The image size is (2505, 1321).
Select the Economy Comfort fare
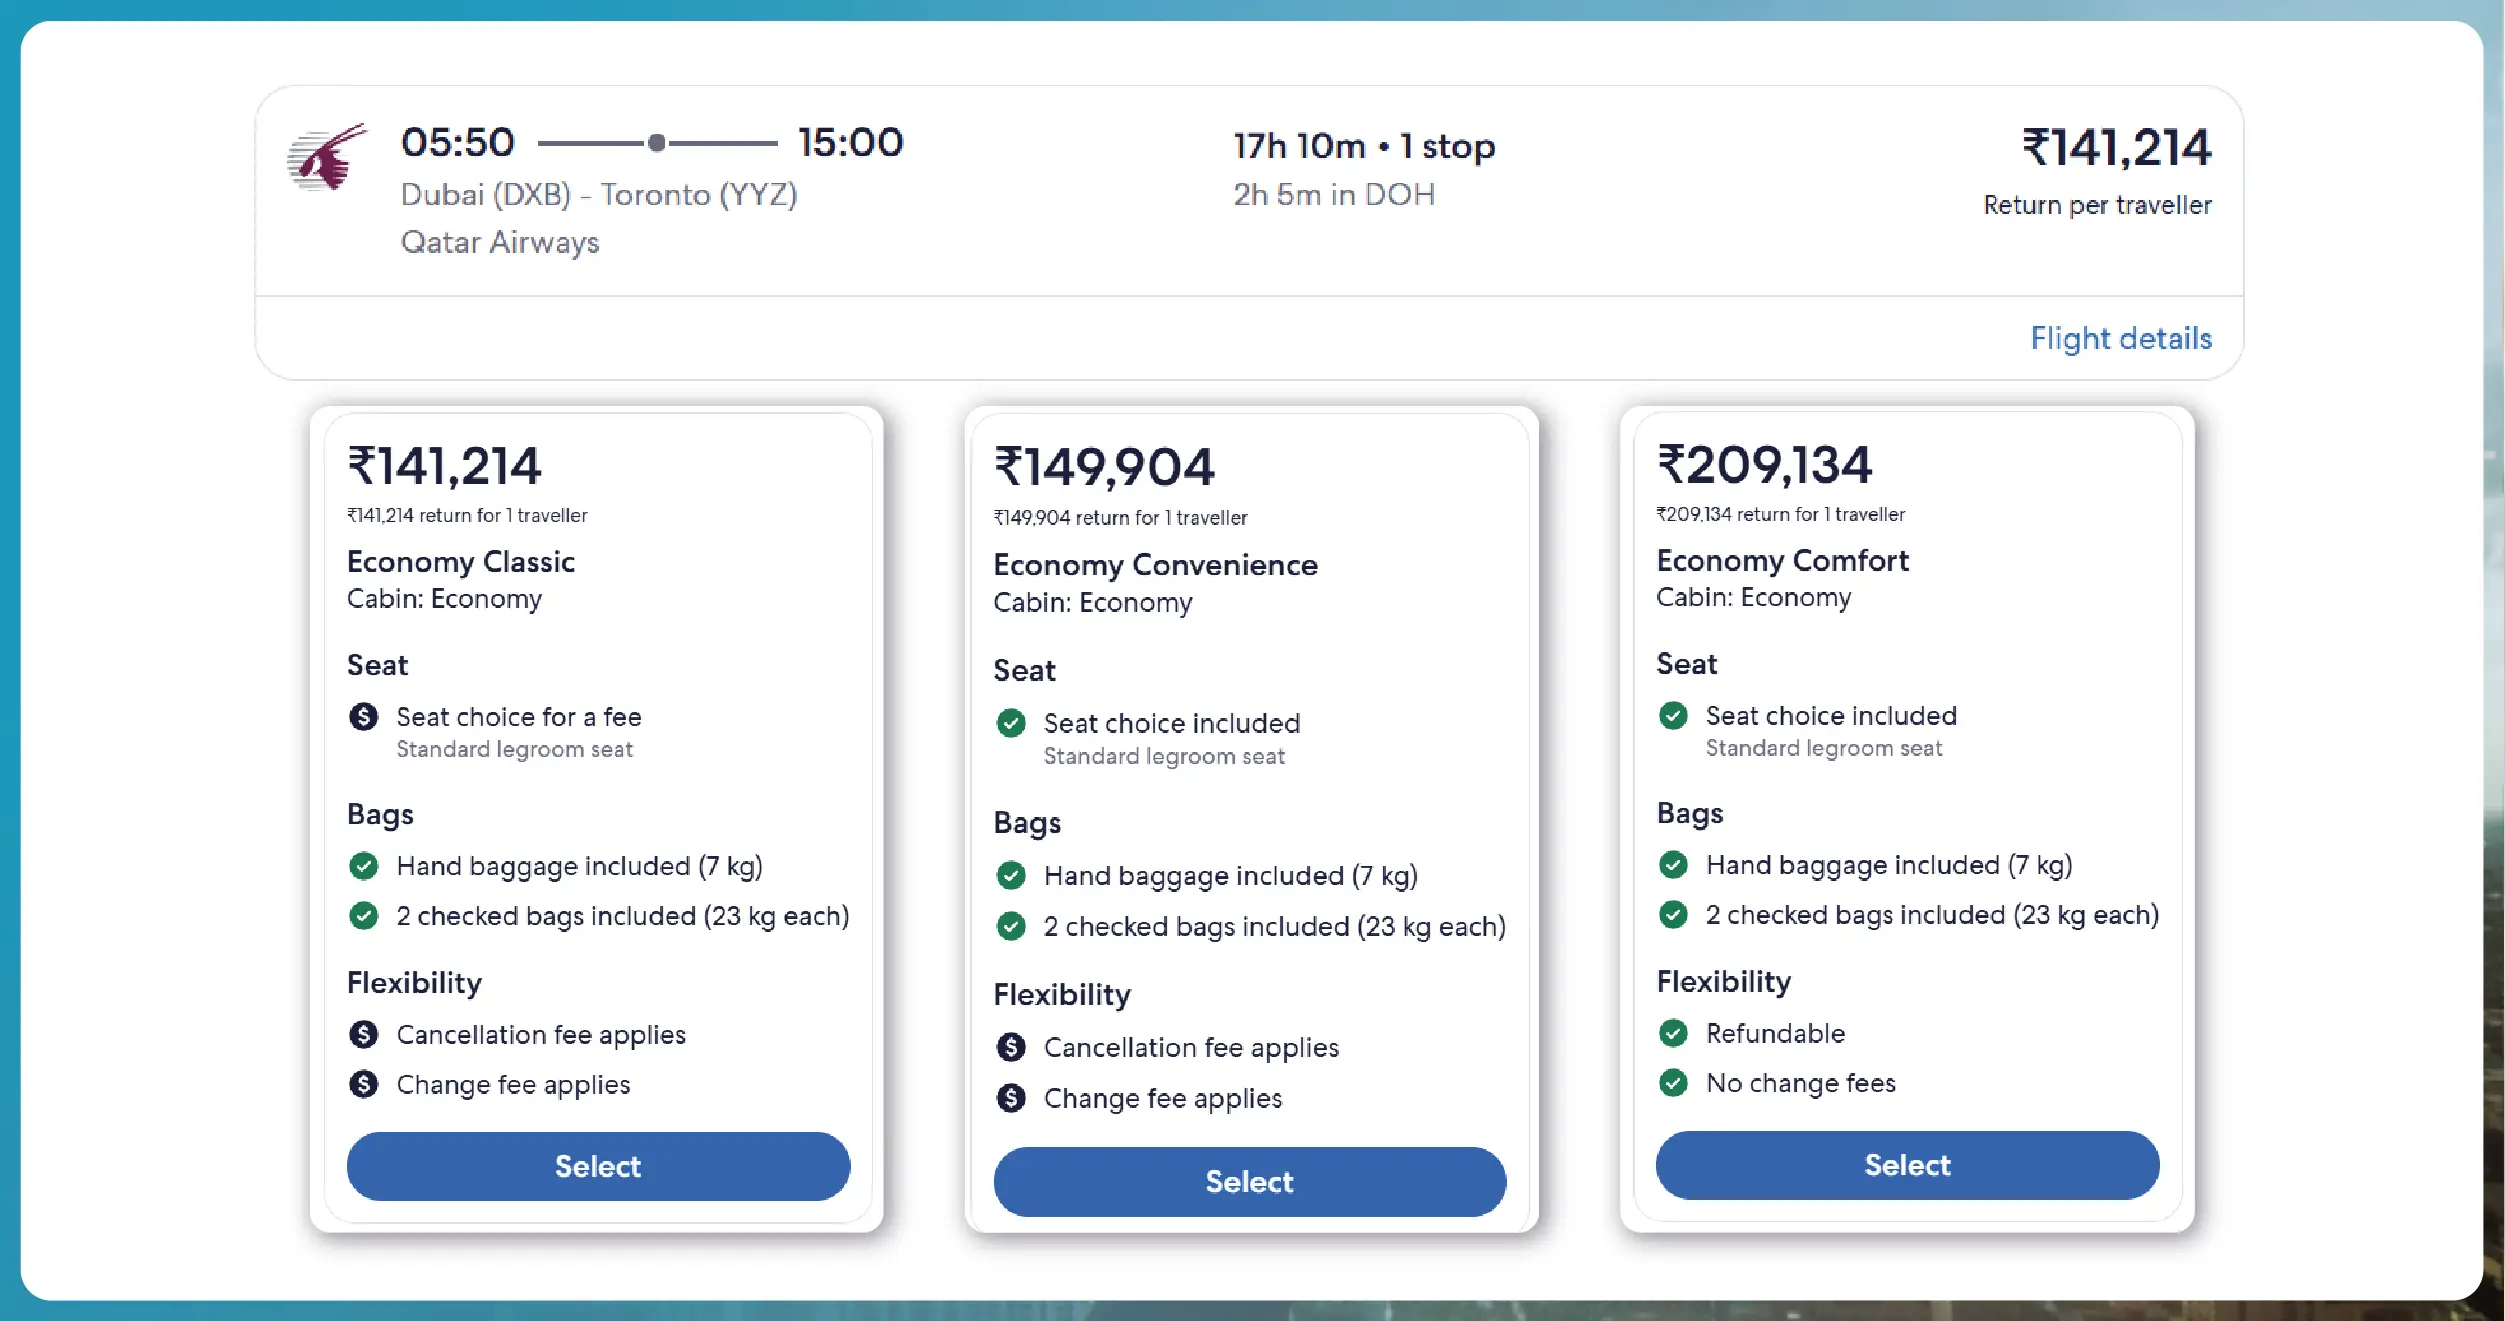point(1906,1164)
